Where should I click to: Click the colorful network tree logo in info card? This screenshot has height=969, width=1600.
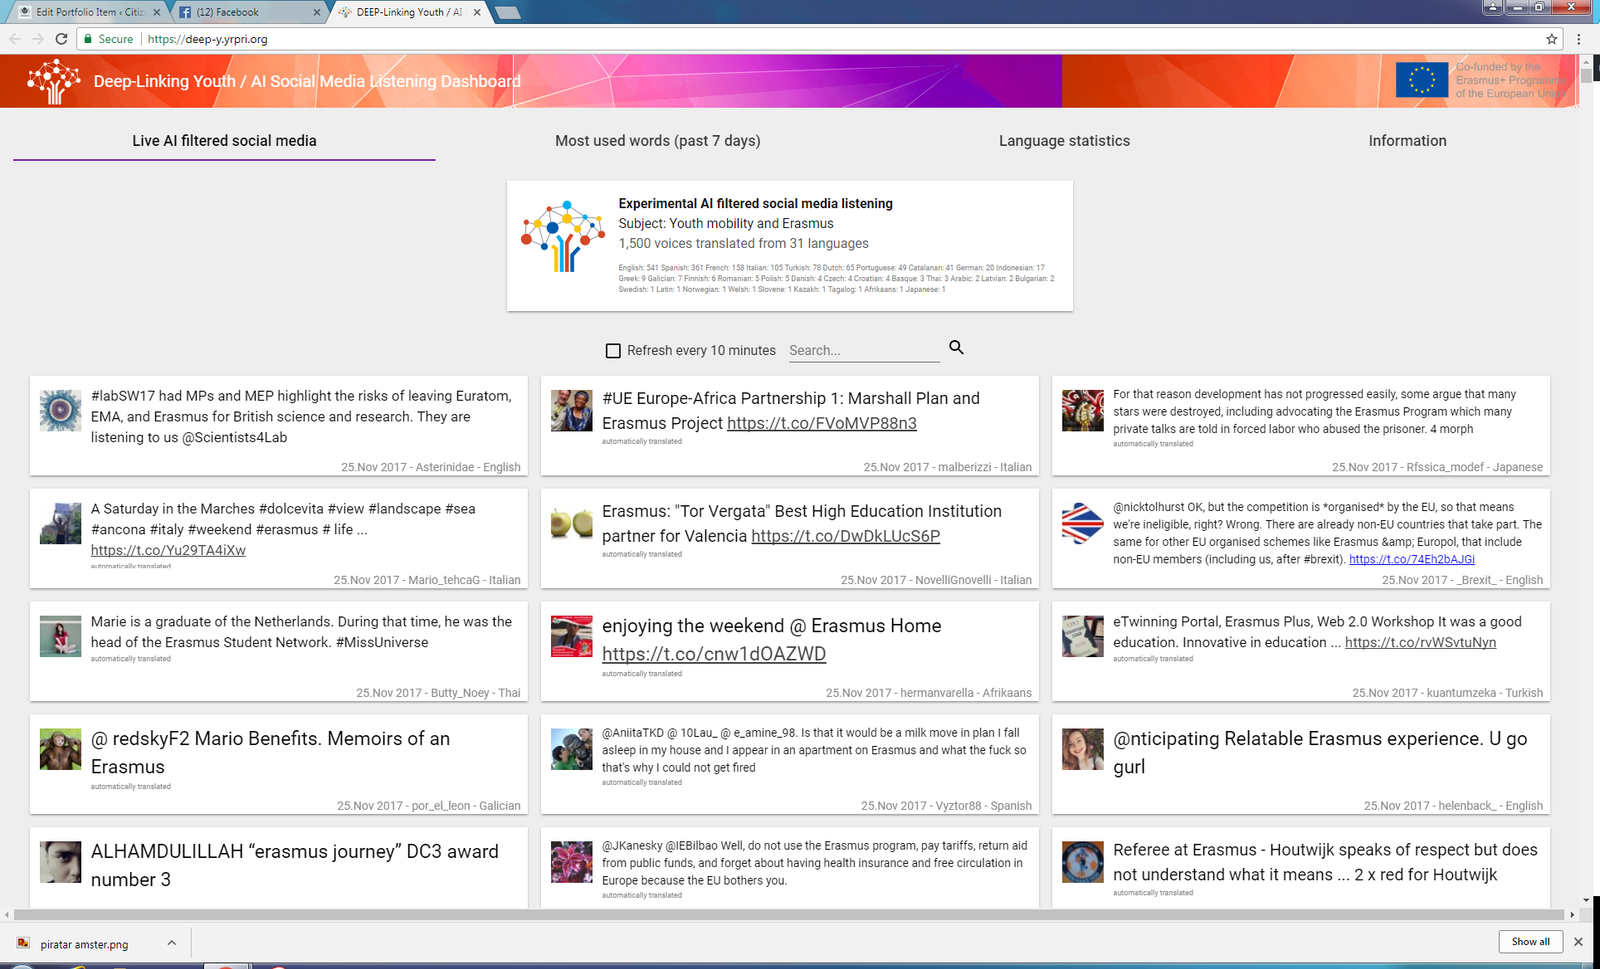point(563,236)
